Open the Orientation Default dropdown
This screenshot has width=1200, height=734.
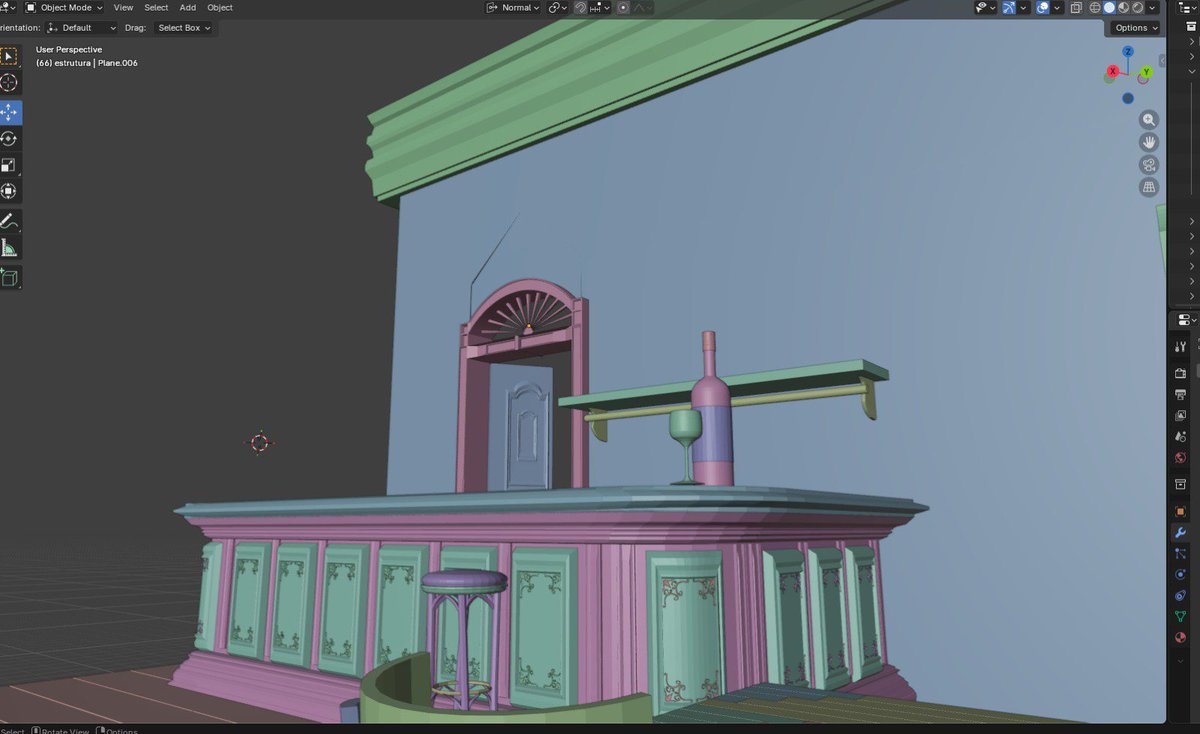point(82,28)
